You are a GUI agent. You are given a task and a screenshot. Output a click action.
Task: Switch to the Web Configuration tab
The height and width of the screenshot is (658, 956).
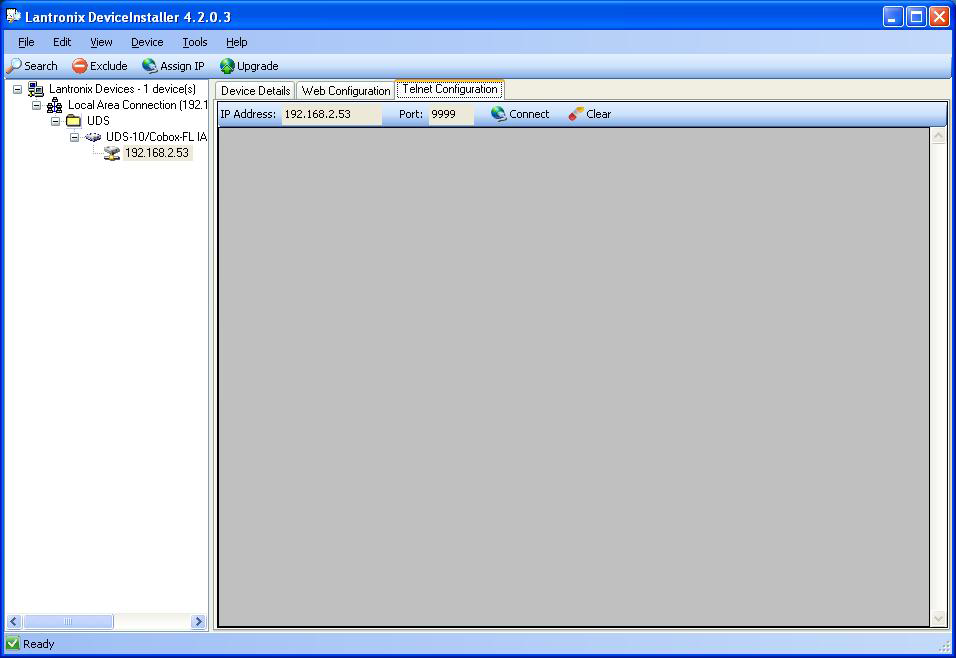346,91
